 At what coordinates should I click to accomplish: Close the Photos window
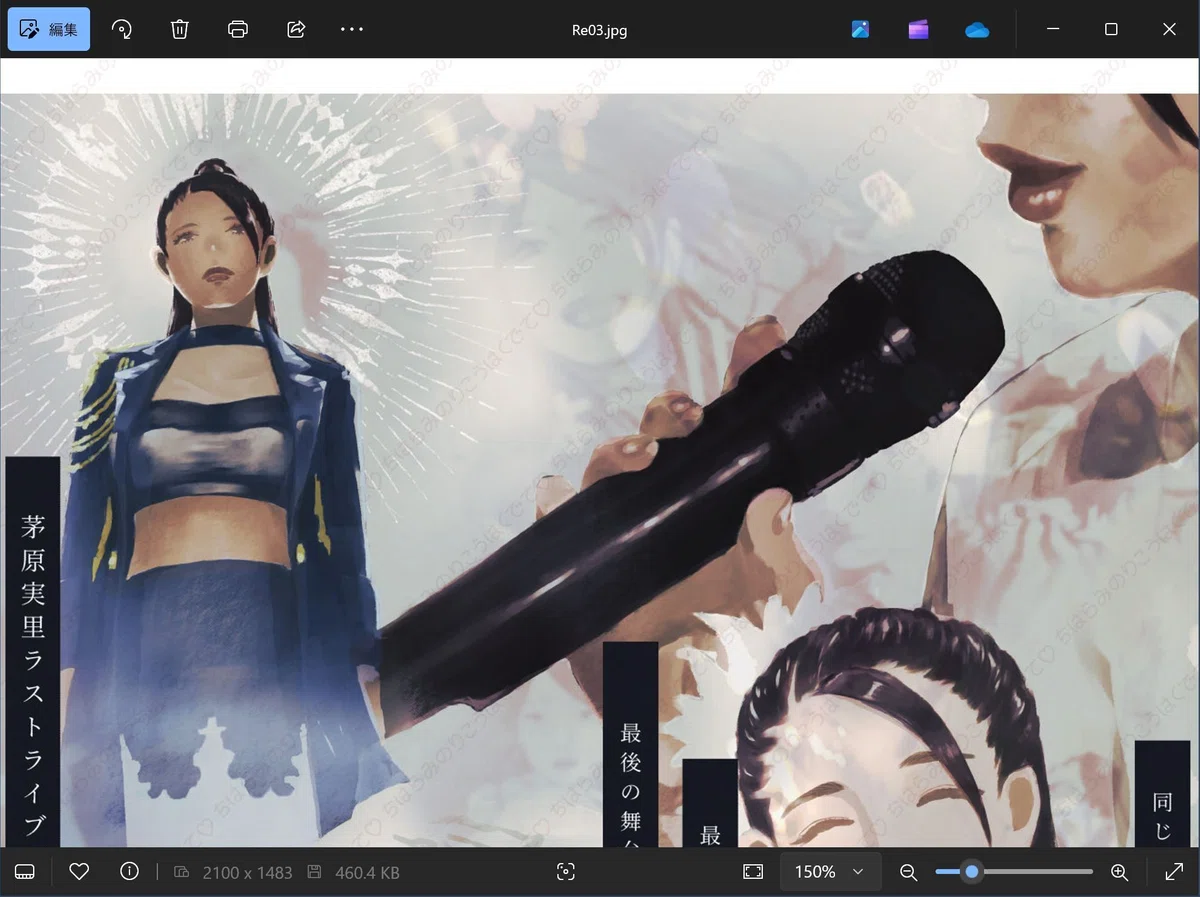pos(1169,29)
